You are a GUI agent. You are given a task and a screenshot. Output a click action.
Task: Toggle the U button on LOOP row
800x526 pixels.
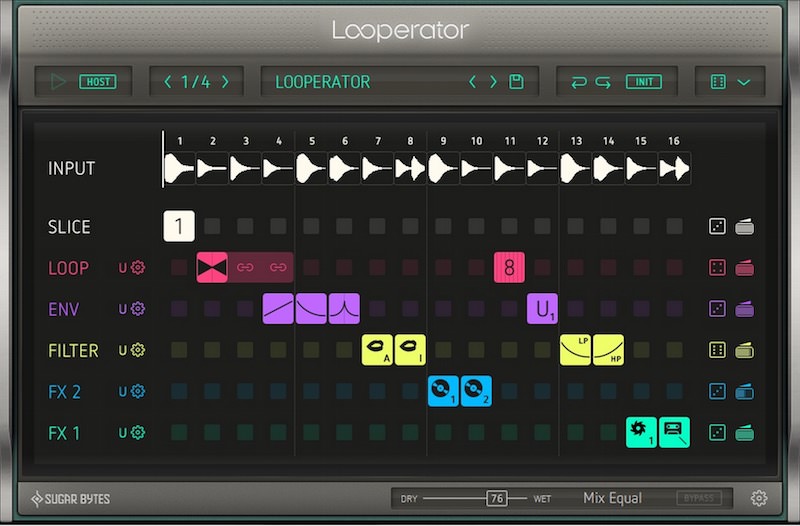[x=122, y=268]
